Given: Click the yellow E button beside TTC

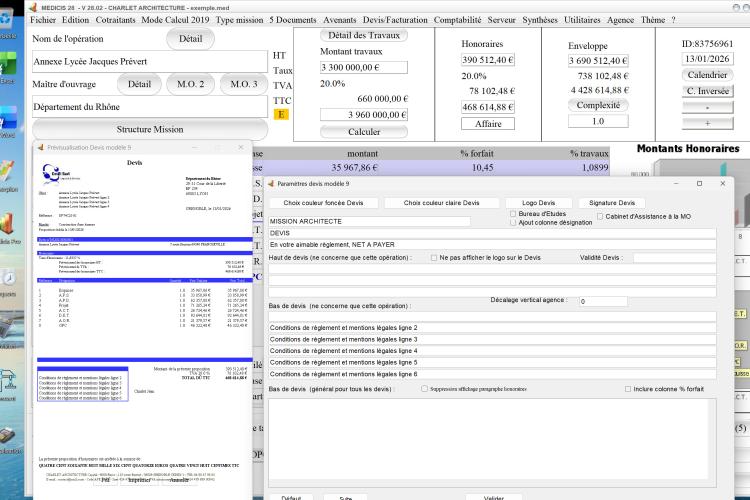Looking at the screenshot, I should (x=281, y=114).
